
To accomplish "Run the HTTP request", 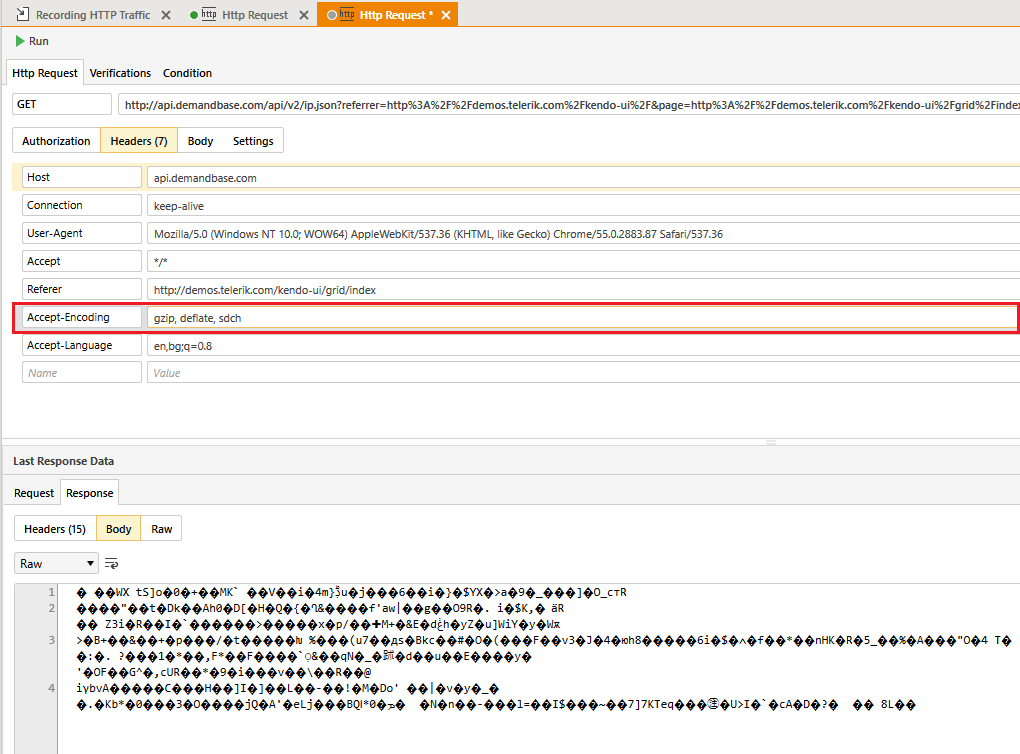I will tap(32, 41).
